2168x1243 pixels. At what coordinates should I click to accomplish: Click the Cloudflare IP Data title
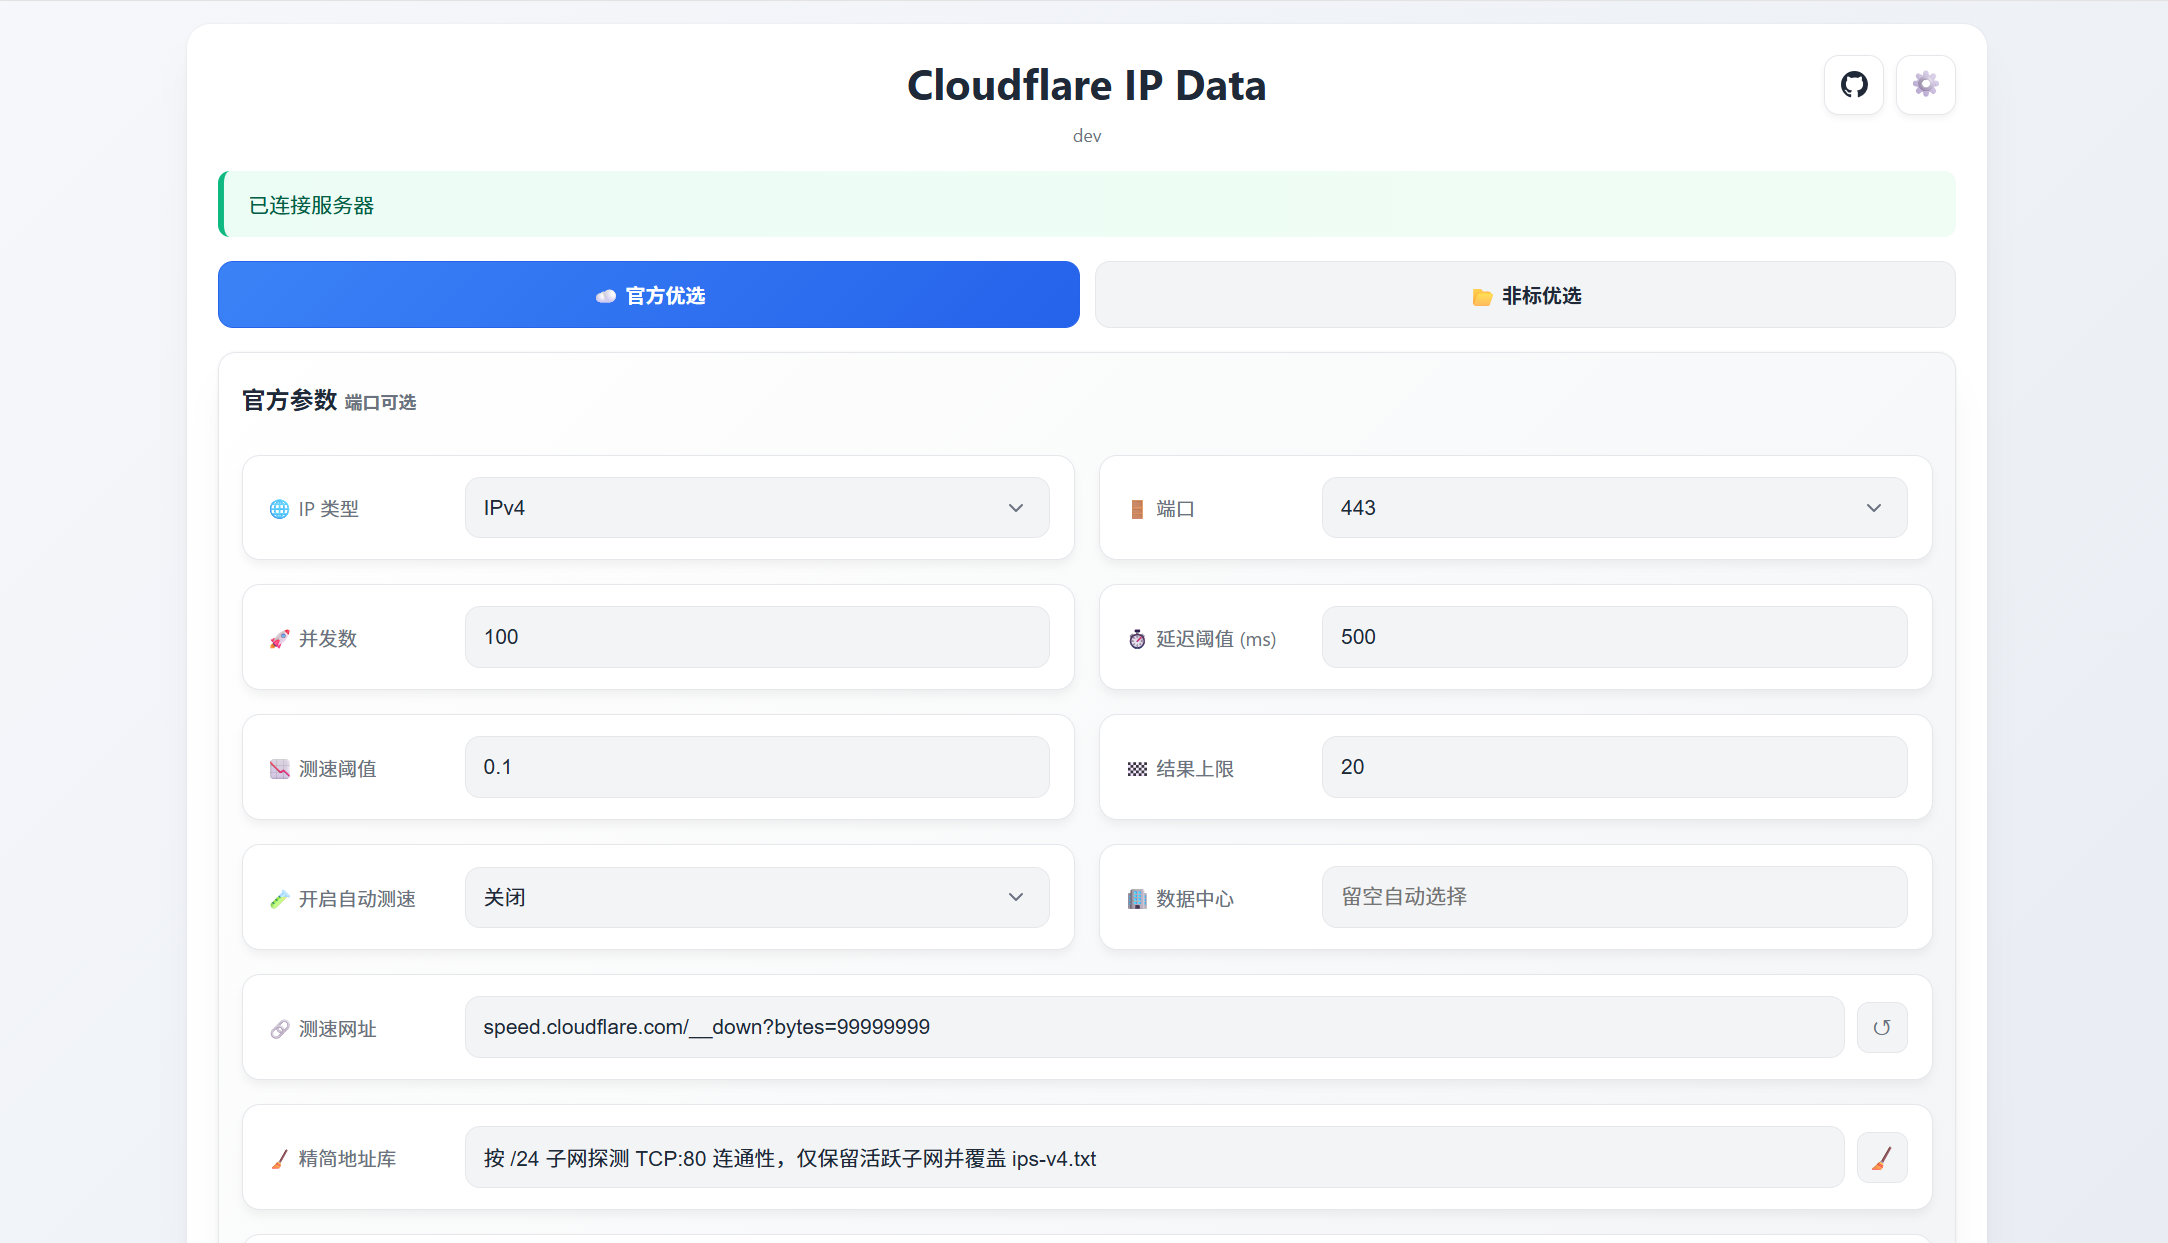[x=1087, y=85]
